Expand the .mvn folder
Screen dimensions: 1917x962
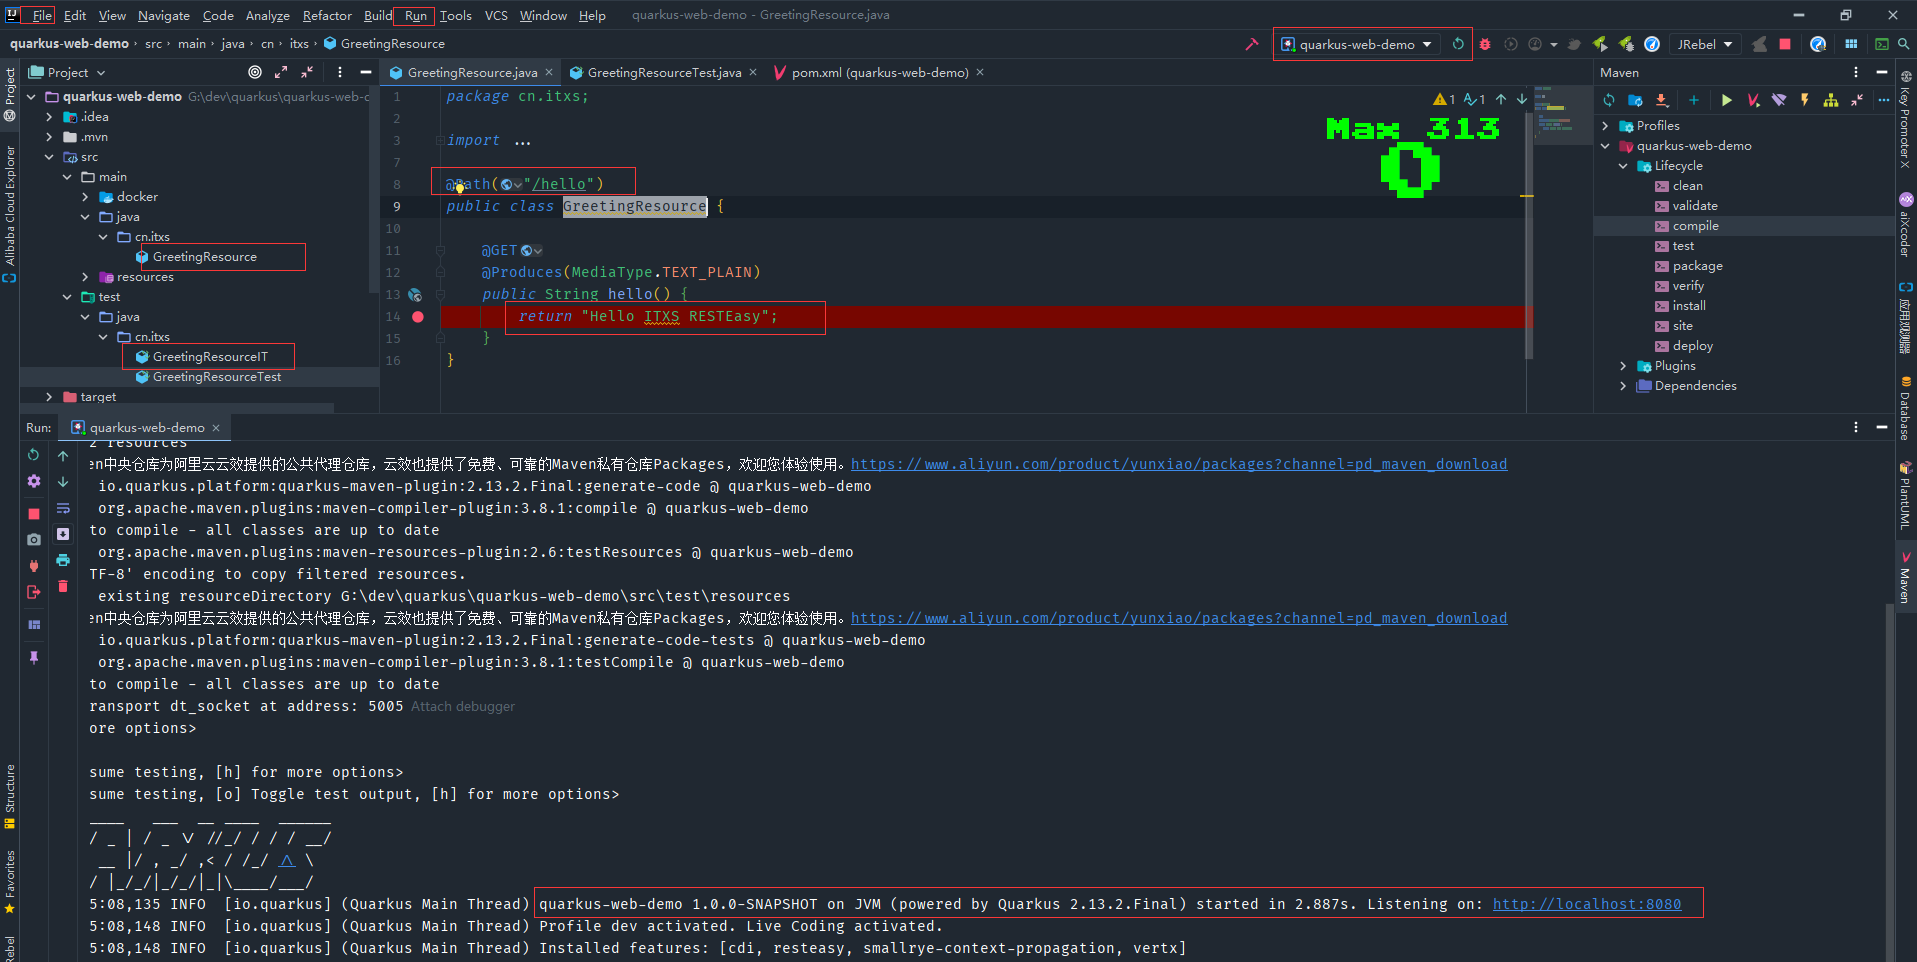tap(49, 137)
